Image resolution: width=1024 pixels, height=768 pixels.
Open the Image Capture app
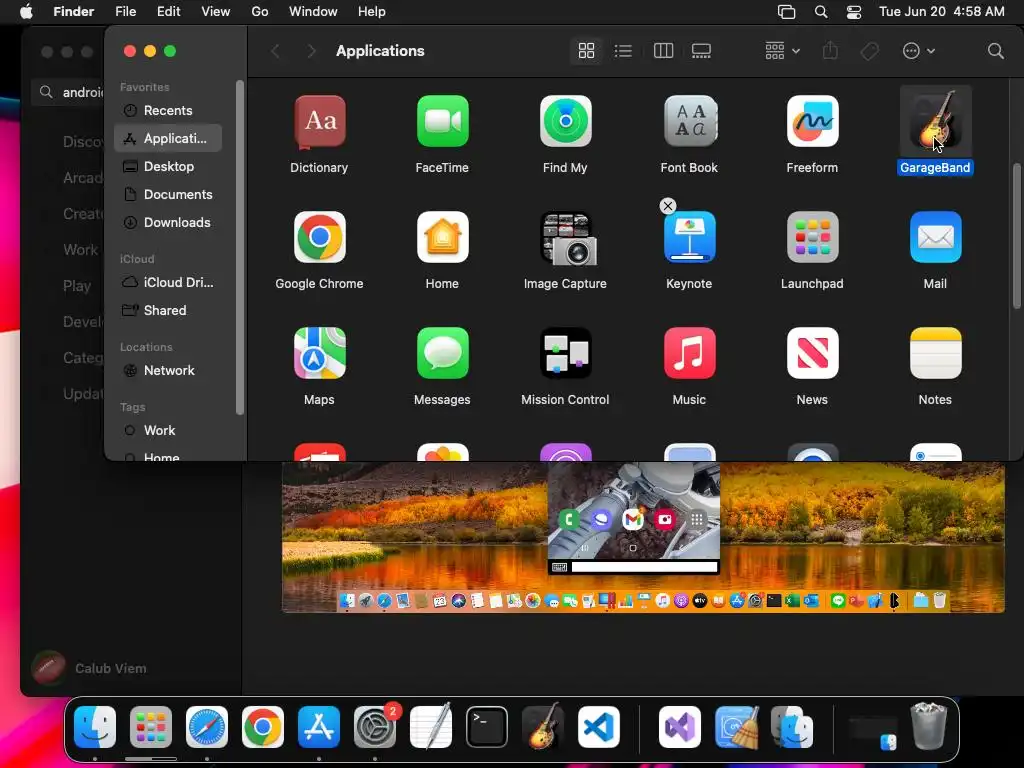pos(566,237)
